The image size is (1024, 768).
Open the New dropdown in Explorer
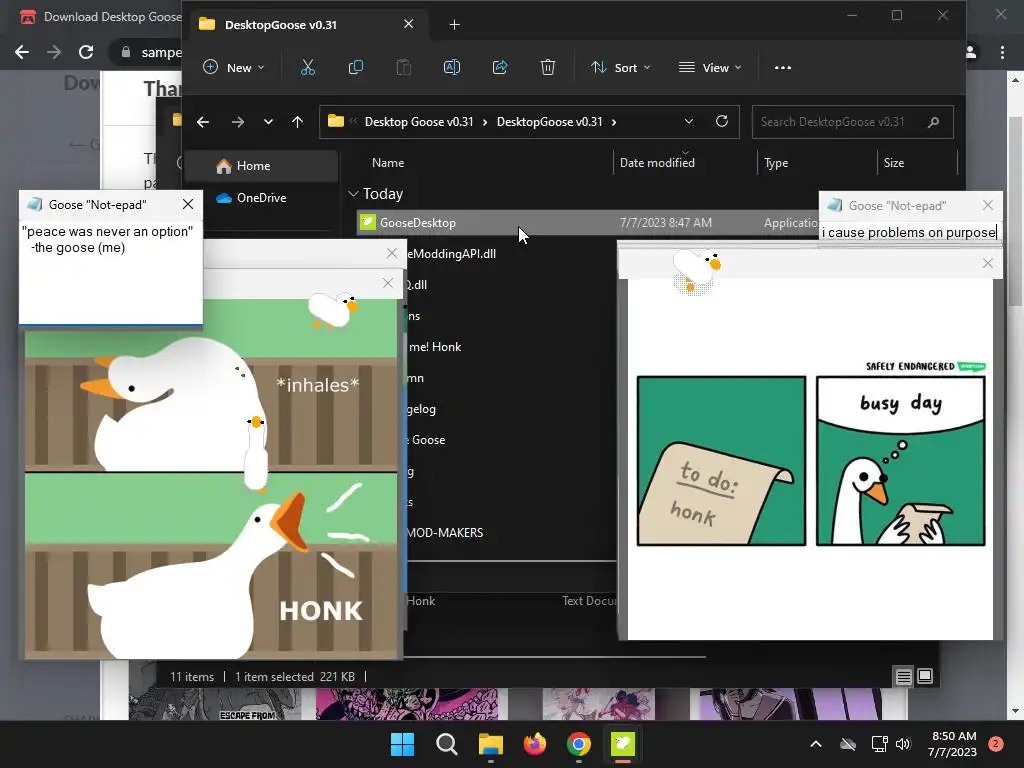(234, 67)
